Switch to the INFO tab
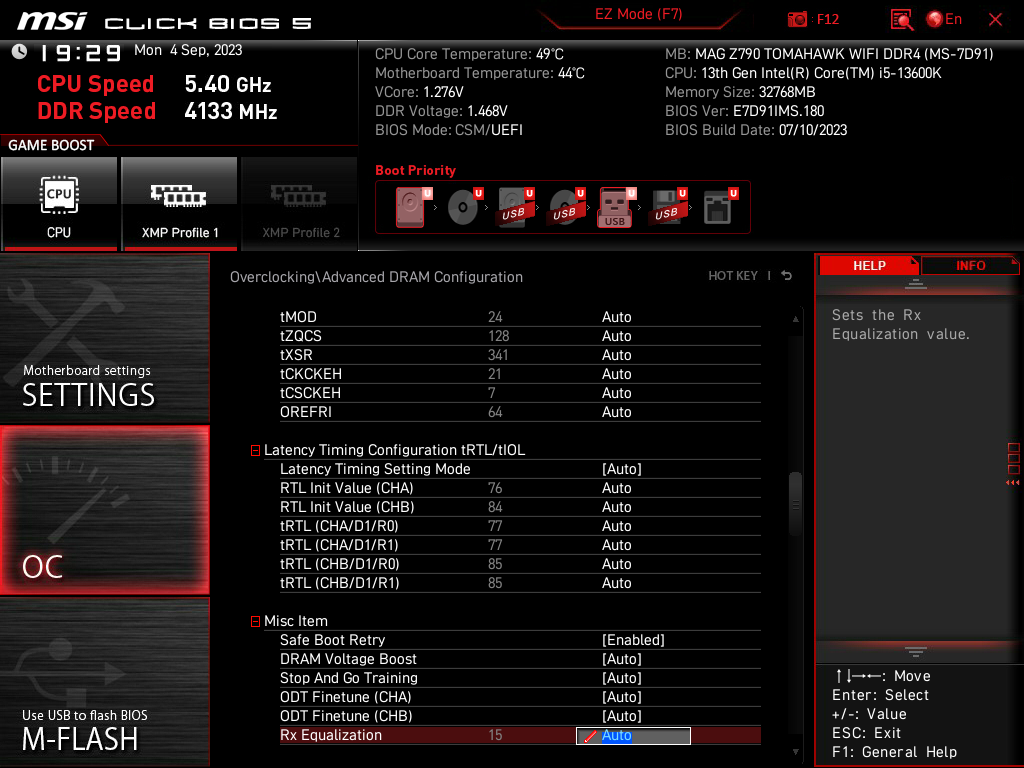This screenshot has height=768, width=1024. click(x=970, y=266)
